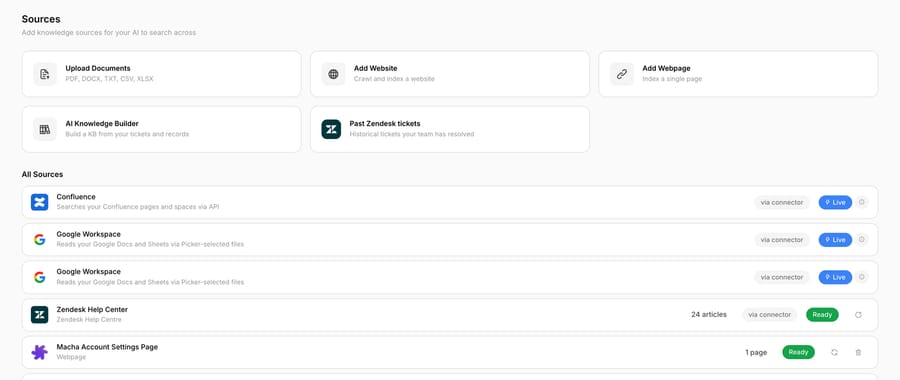
Task: Open the Zendesk Help Center source title
Action: pyautogui.click(x=92, y=309)
